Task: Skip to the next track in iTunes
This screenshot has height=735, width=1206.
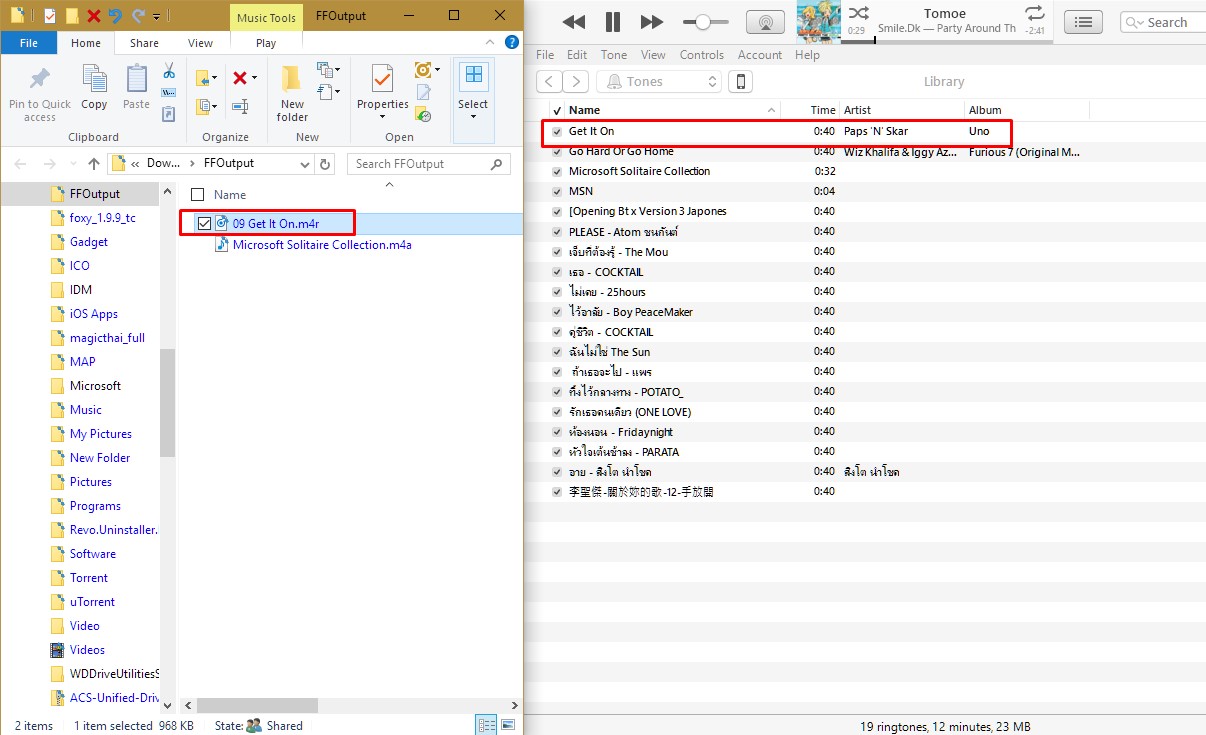Action: [651, 22]
